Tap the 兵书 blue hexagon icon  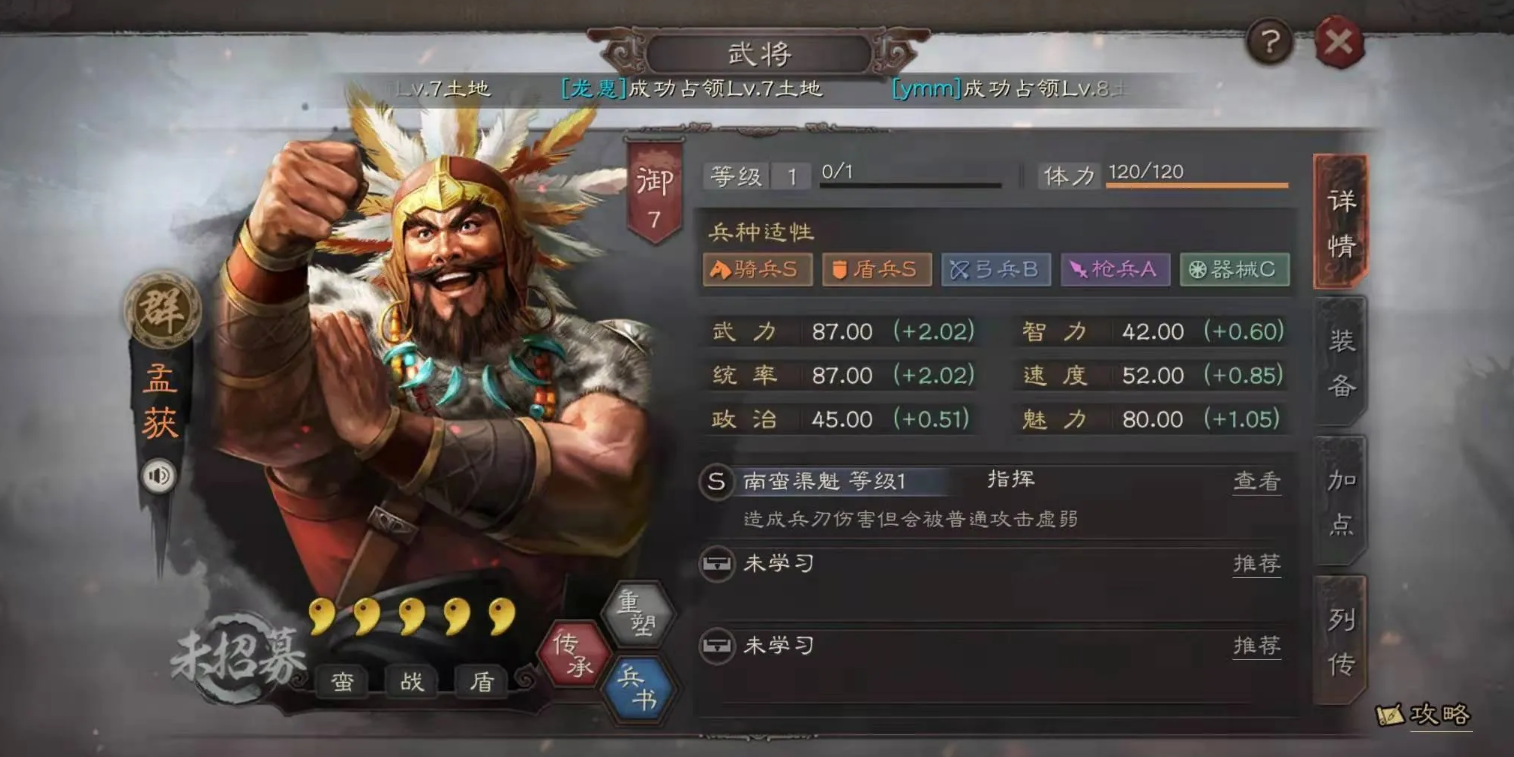tap(638, 689)
